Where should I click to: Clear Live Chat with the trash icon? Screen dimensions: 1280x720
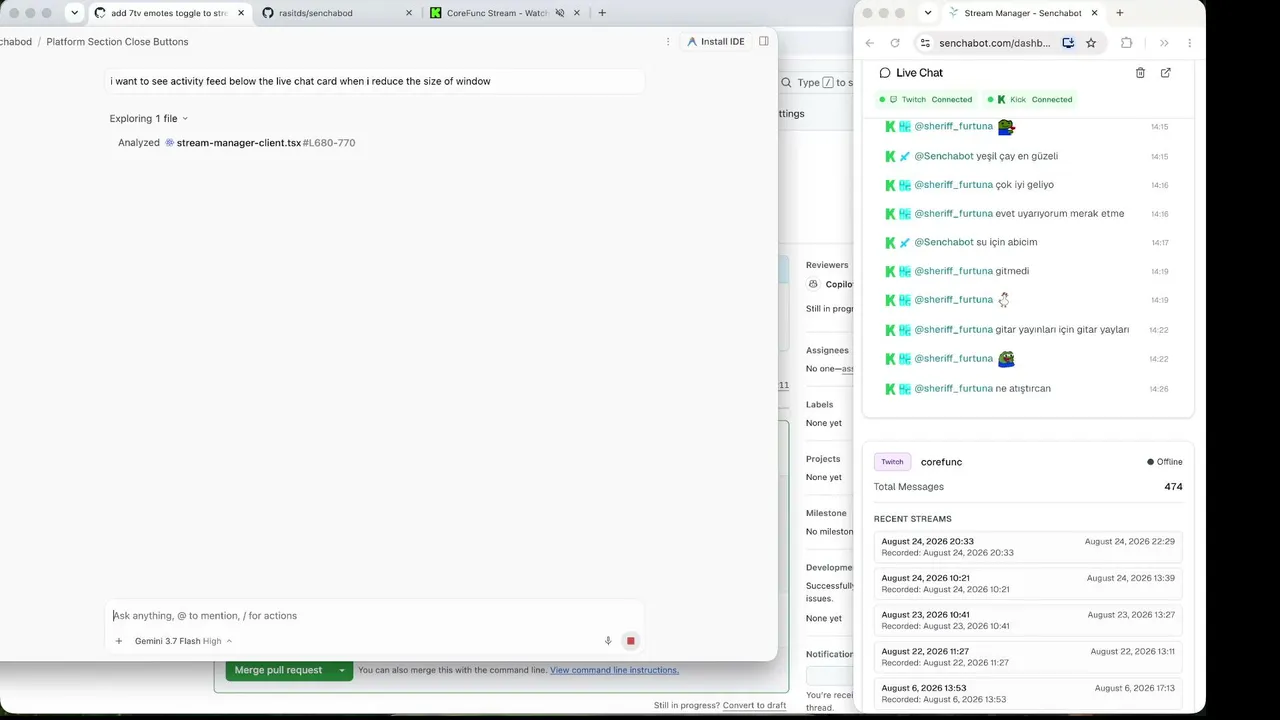point(1141,73)
